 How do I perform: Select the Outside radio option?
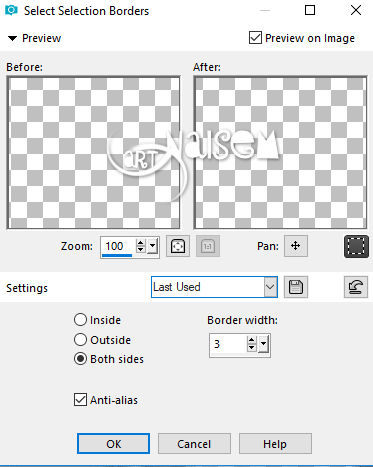[80, 340]
